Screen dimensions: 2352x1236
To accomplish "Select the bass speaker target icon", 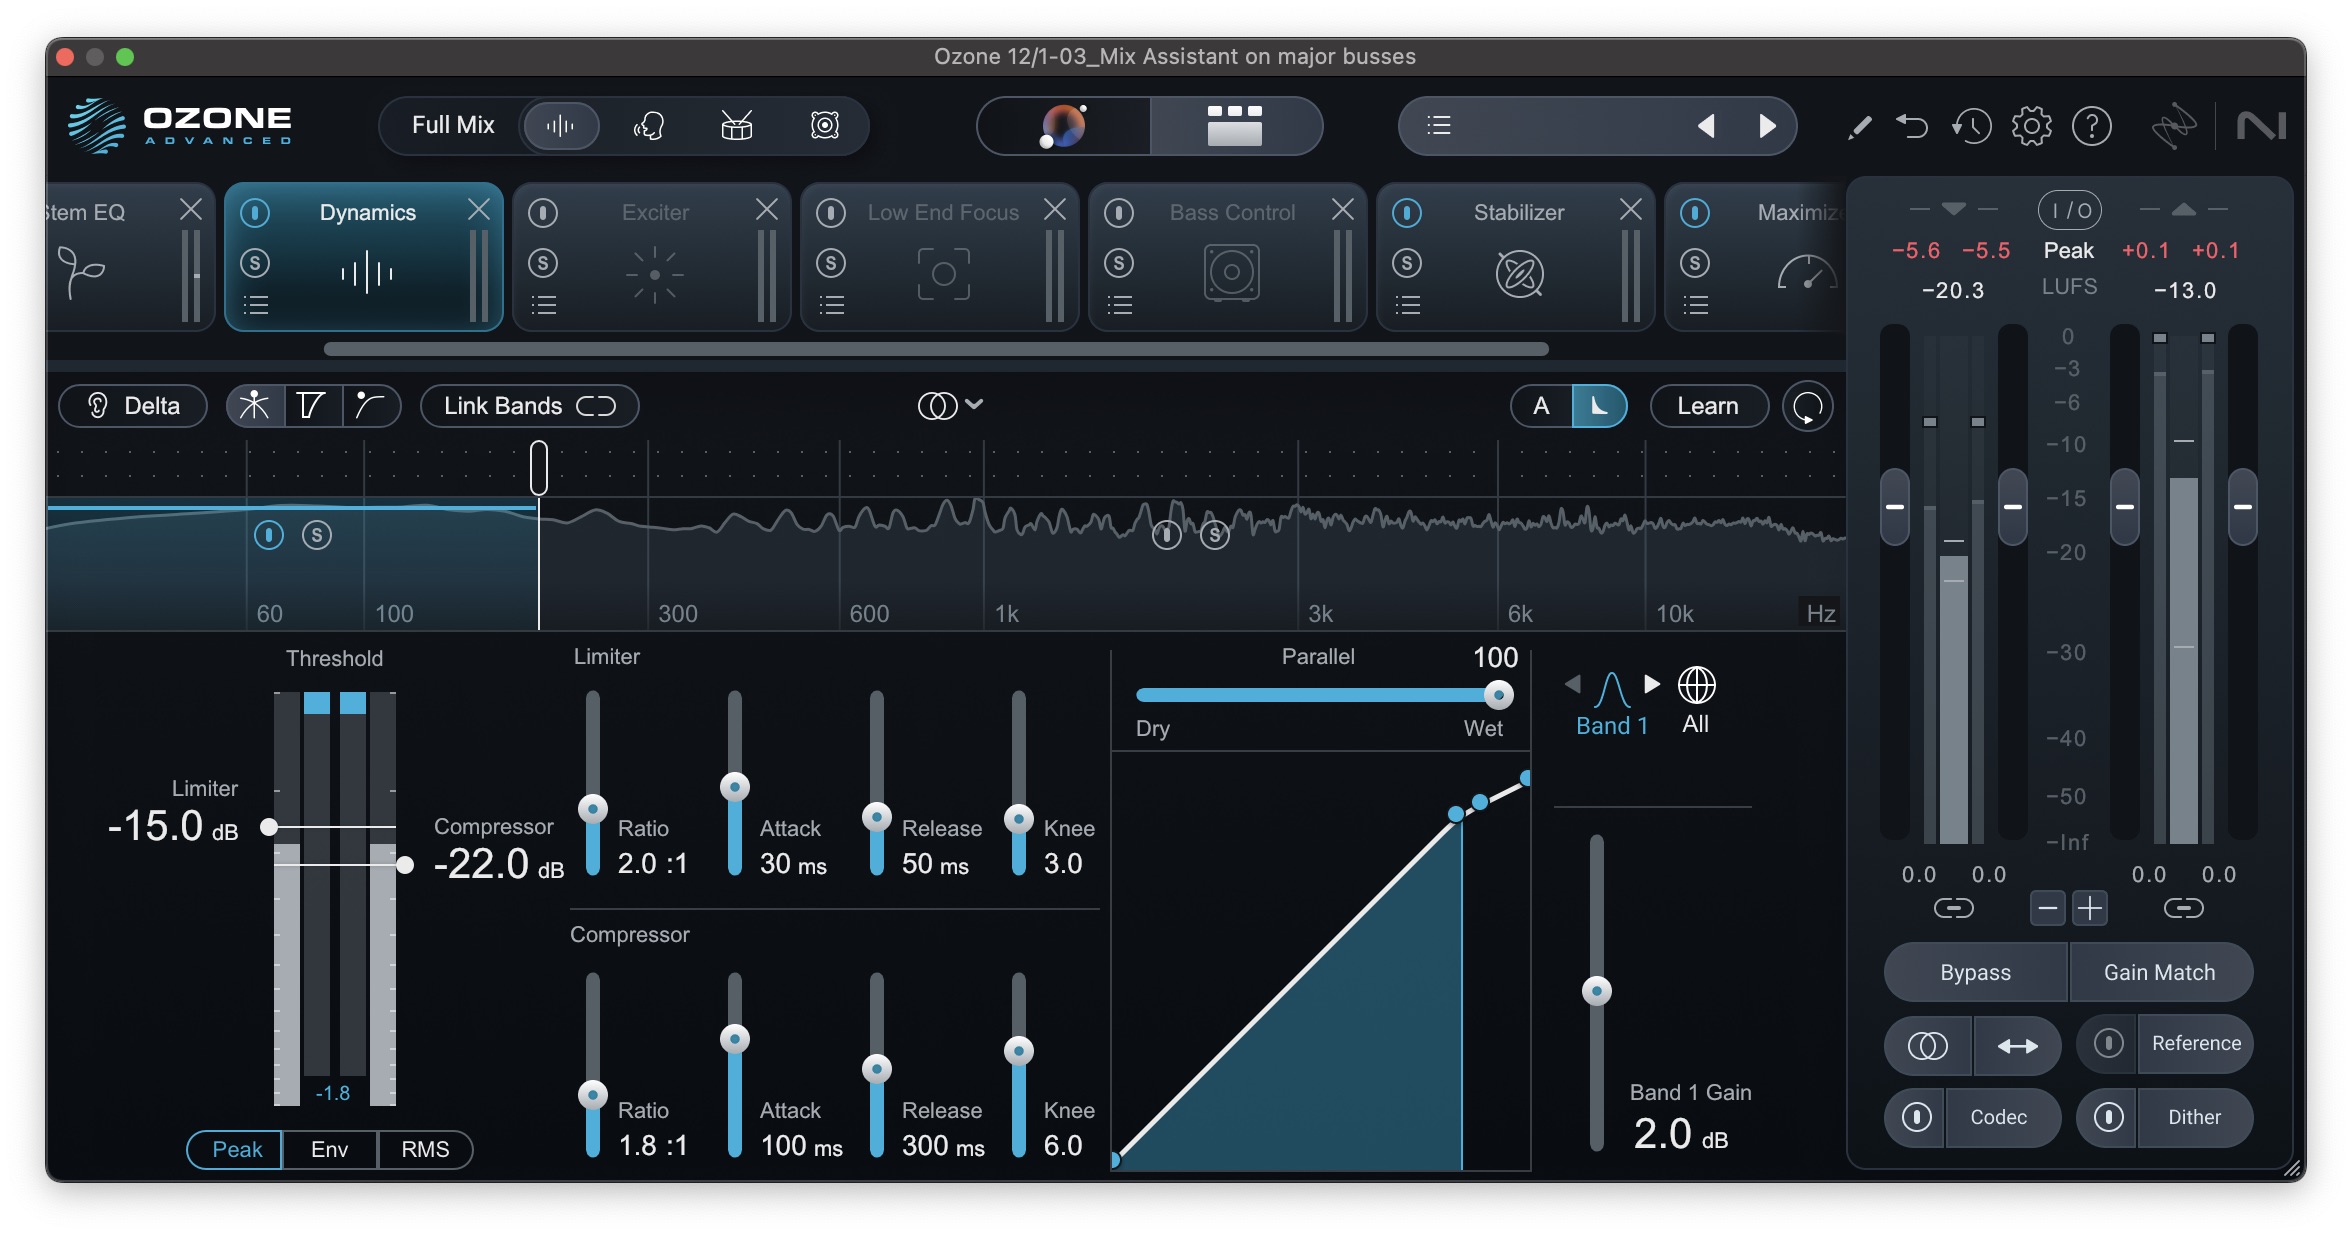I will click(x=825, y=126).
